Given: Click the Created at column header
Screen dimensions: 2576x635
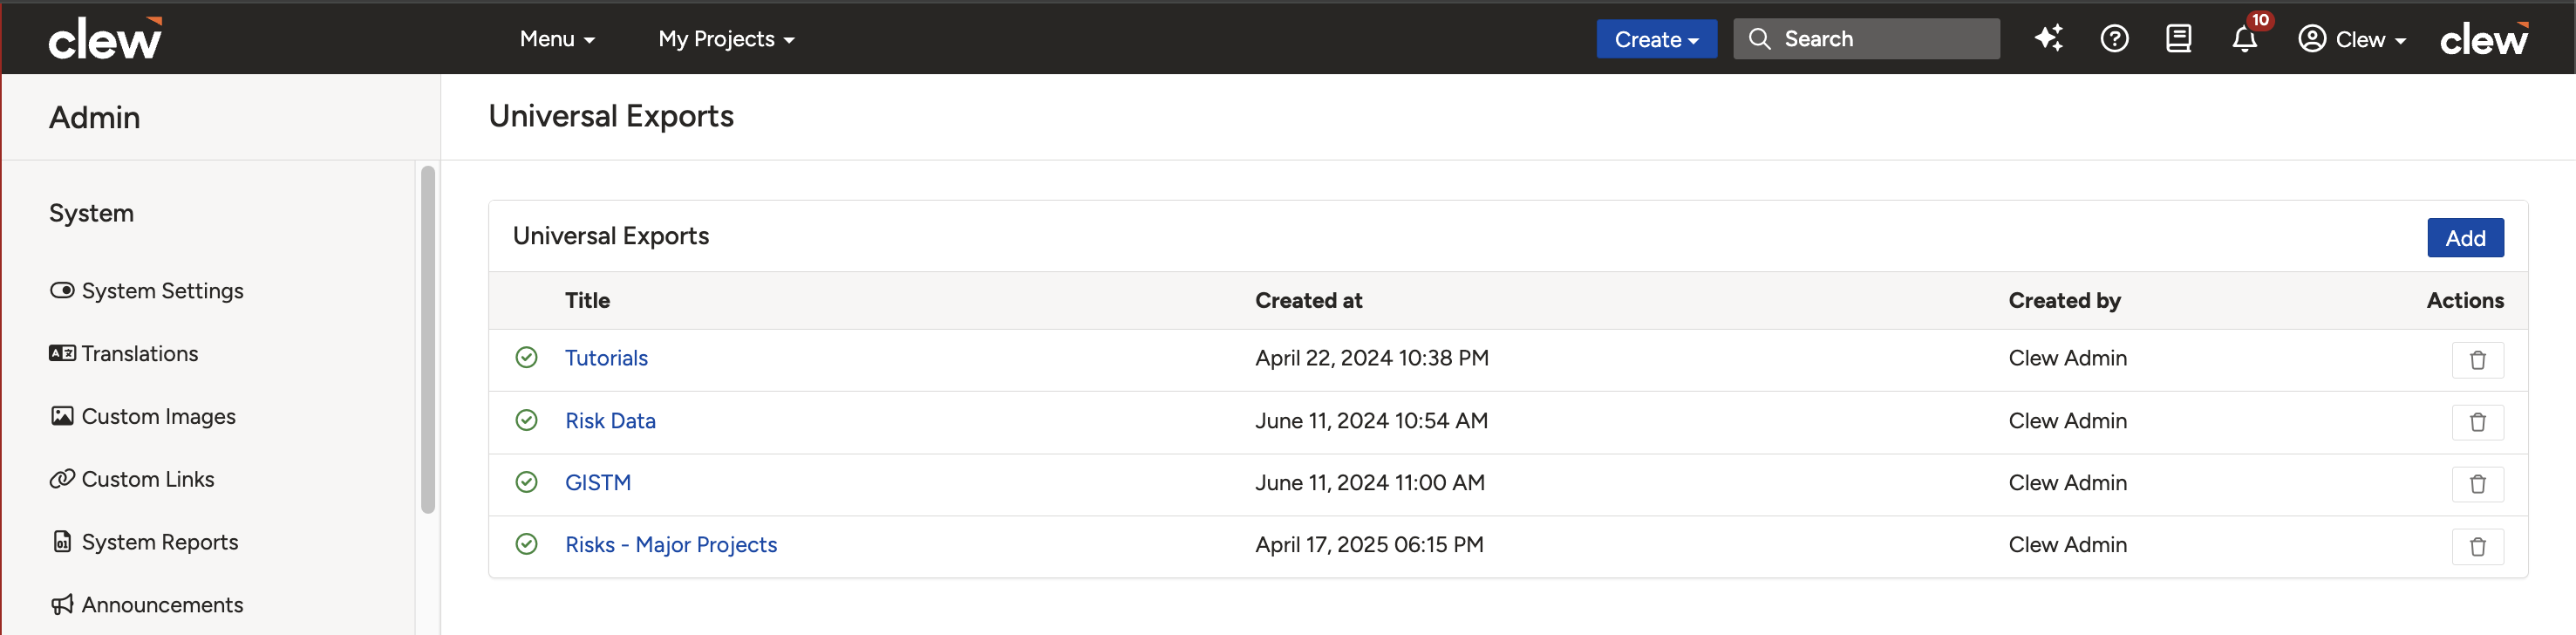Looking at the screenshot, I should click(1308, 300).
